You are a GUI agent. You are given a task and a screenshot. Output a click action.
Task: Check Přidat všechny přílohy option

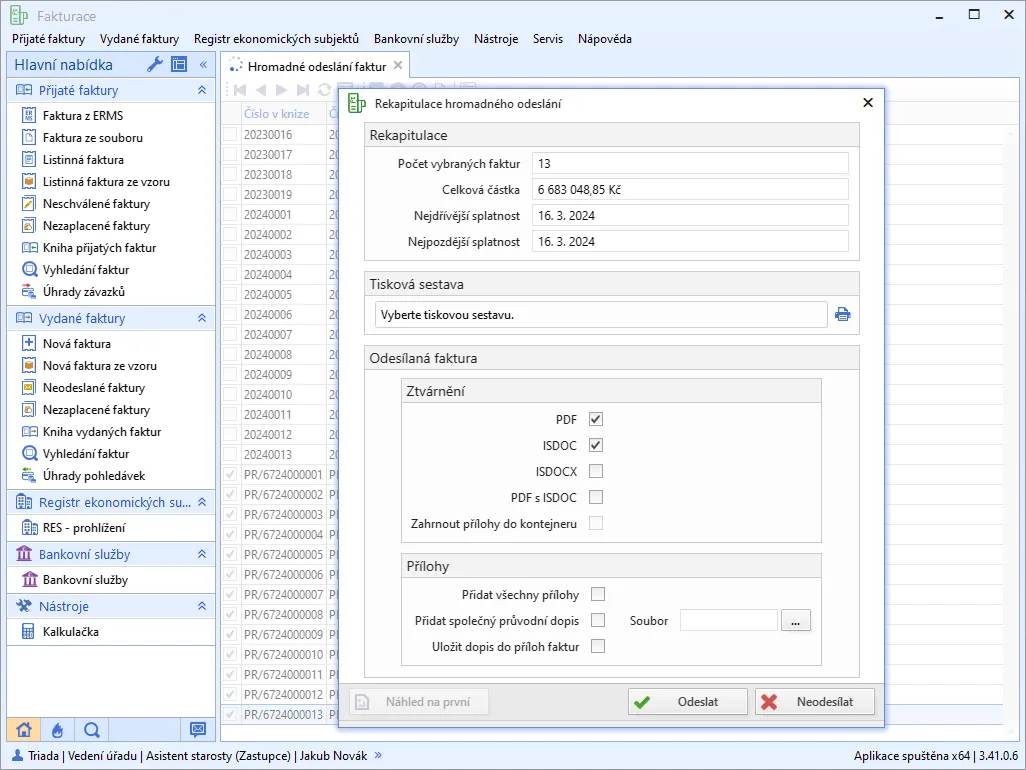598,595
